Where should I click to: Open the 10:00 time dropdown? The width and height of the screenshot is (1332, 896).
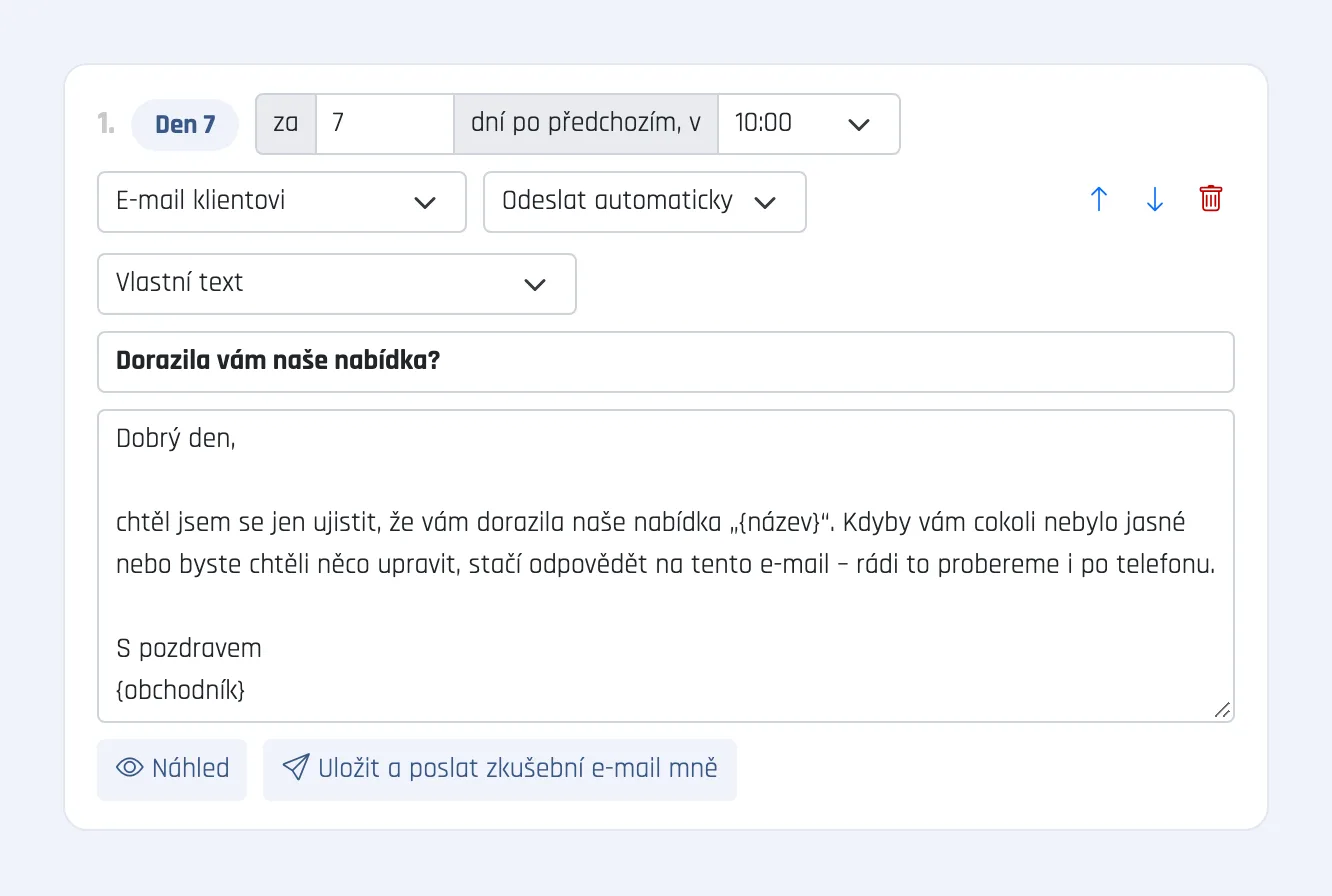809,124
